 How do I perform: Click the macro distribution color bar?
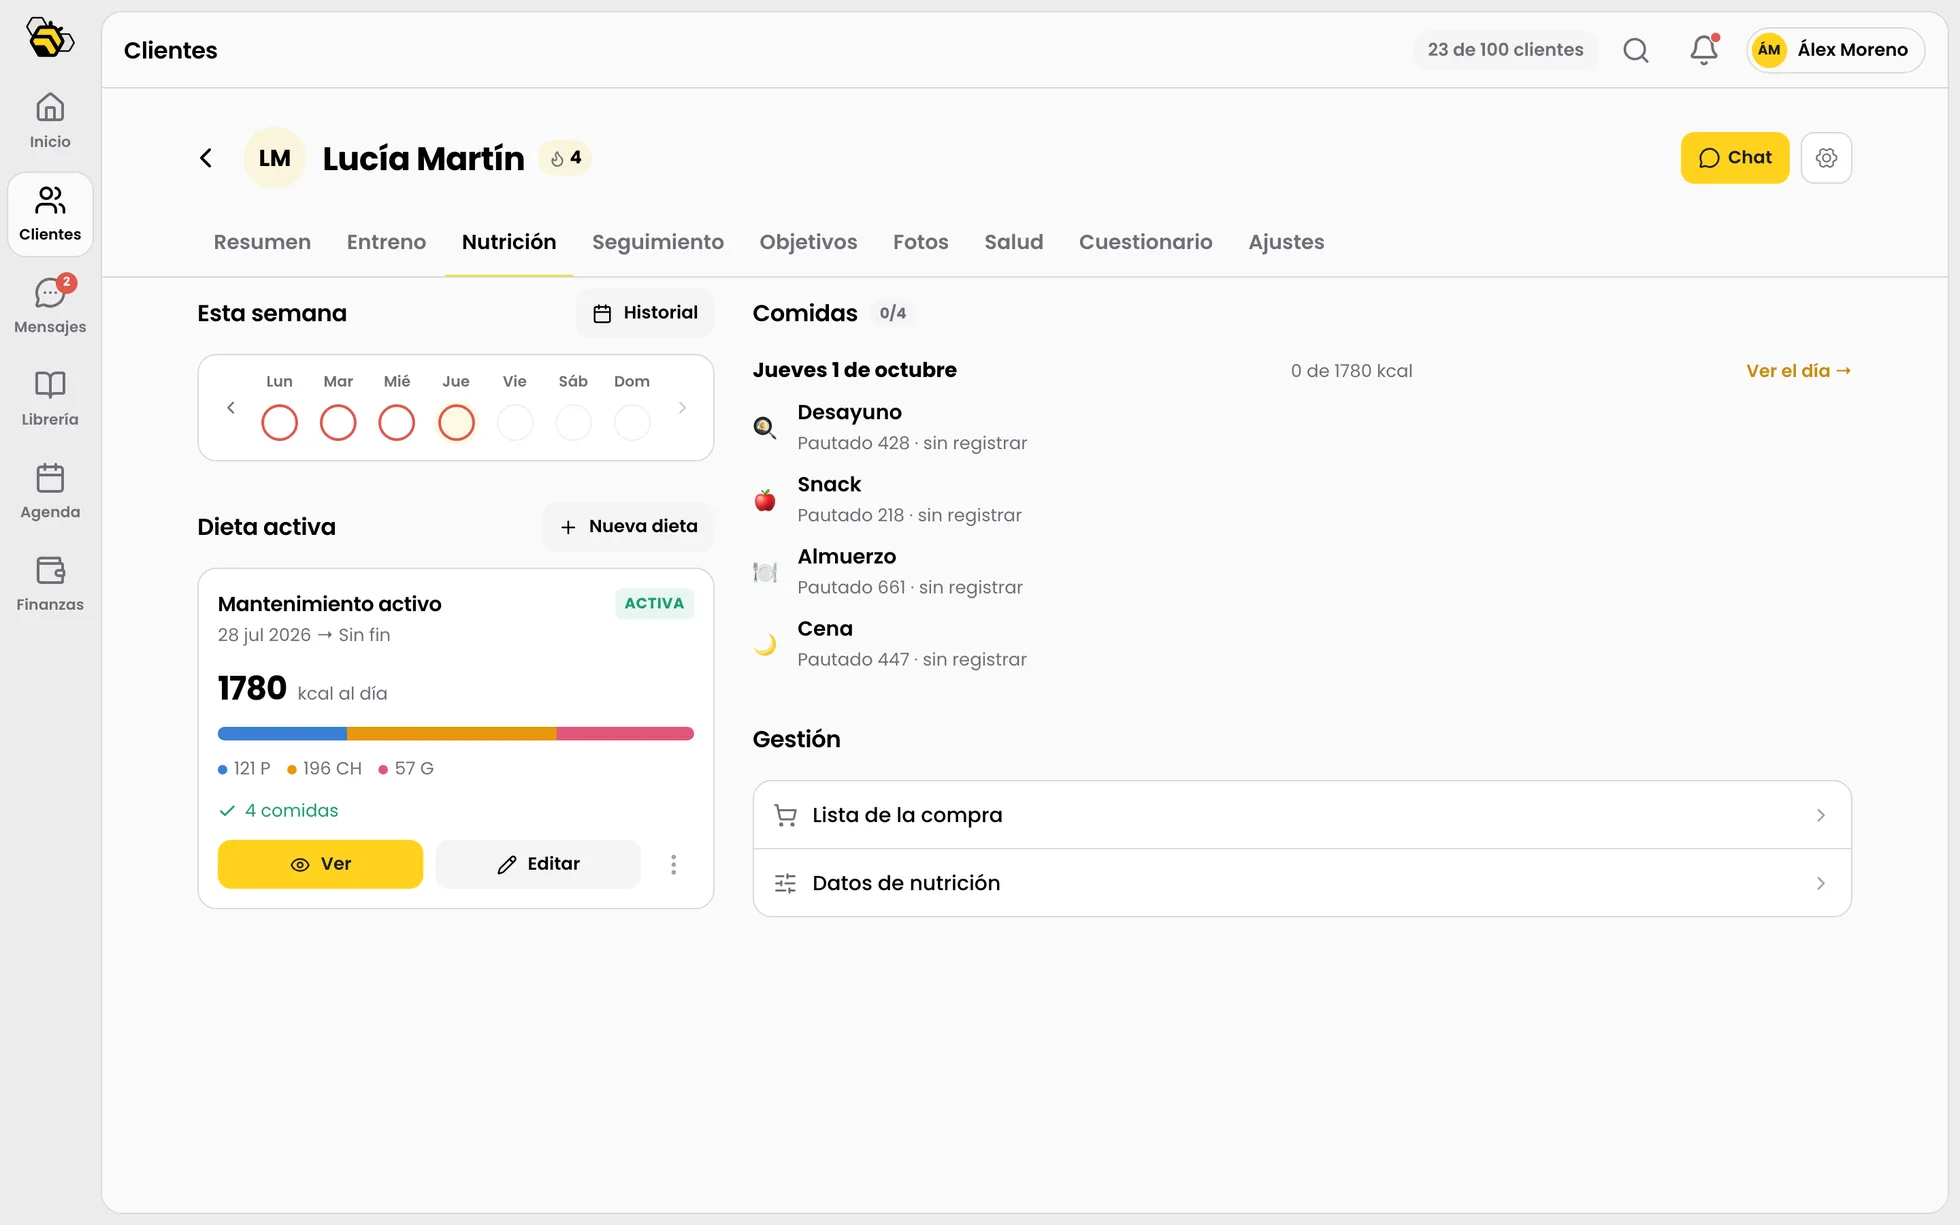pos(456,734)
